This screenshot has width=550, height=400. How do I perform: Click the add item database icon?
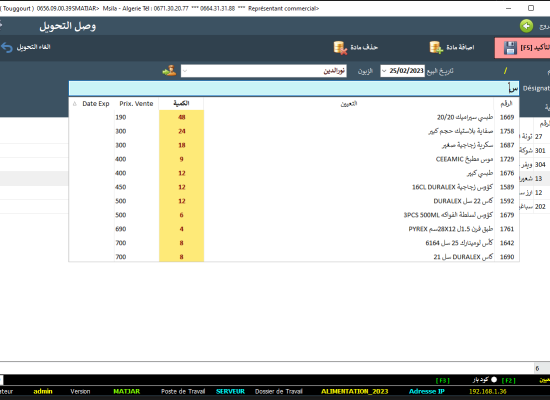pos(436,47)
